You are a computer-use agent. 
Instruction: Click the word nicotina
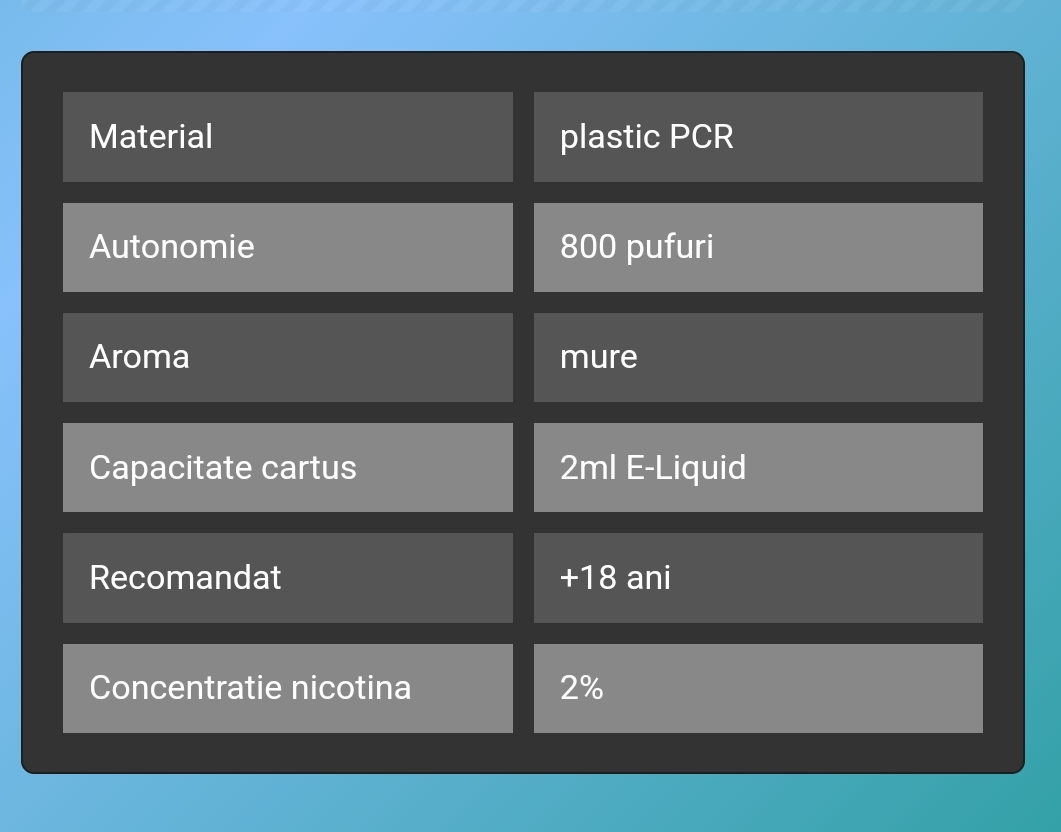pyautogui.click(x=351, y=688)
